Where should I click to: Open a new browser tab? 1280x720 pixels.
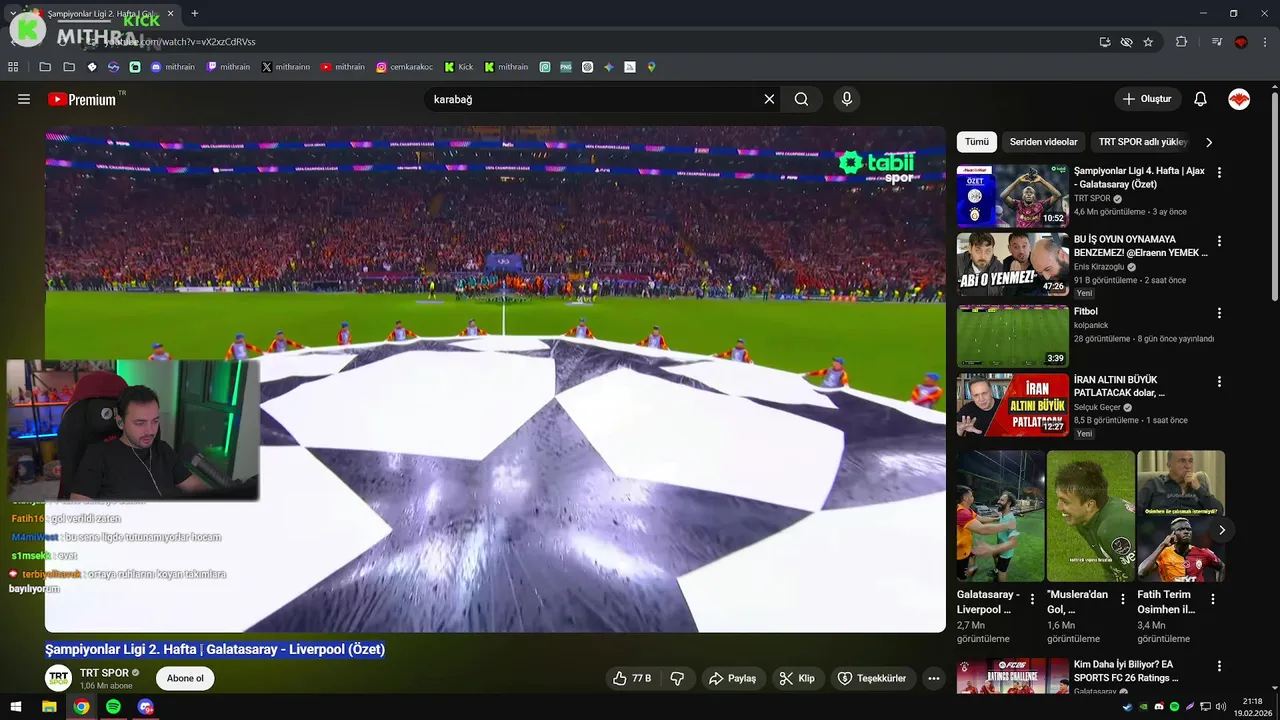point(194,13)
